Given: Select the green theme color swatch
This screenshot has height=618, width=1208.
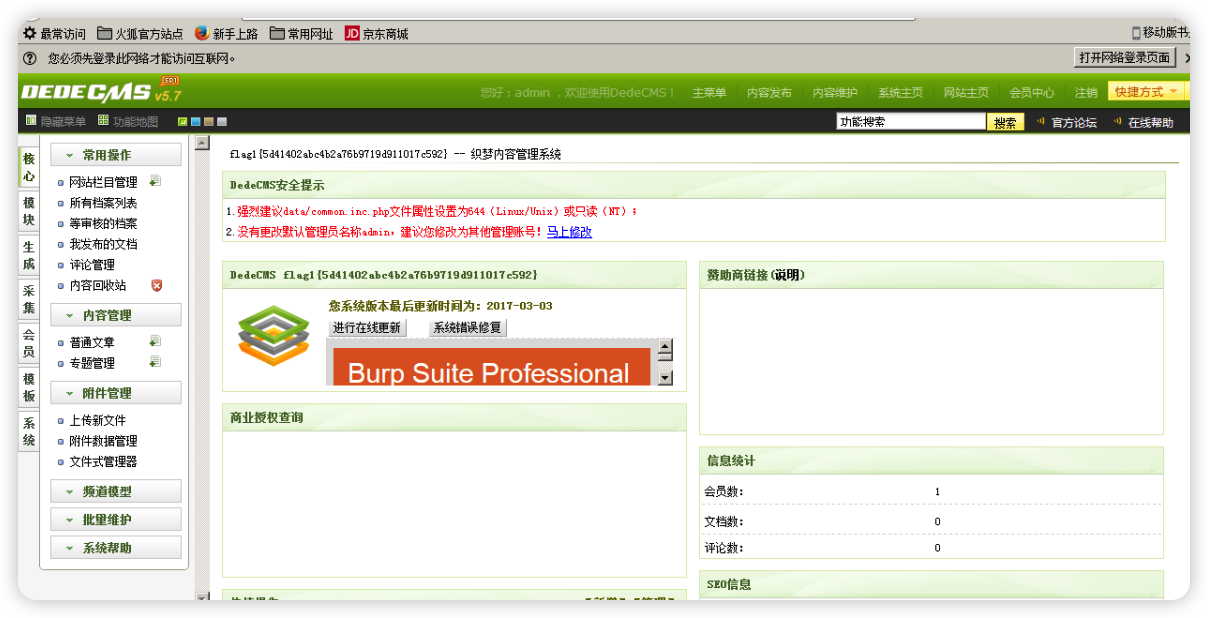Looking at the screenshot, I should [x=183, y=122].
